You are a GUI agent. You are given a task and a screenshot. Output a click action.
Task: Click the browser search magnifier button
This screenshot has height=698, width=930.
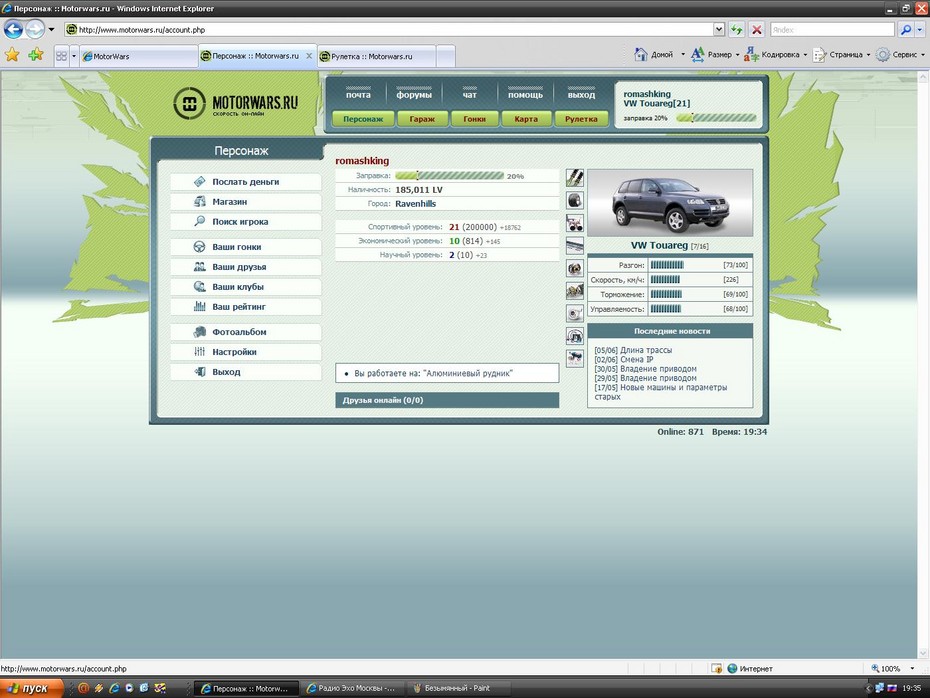tap(905, 29)
